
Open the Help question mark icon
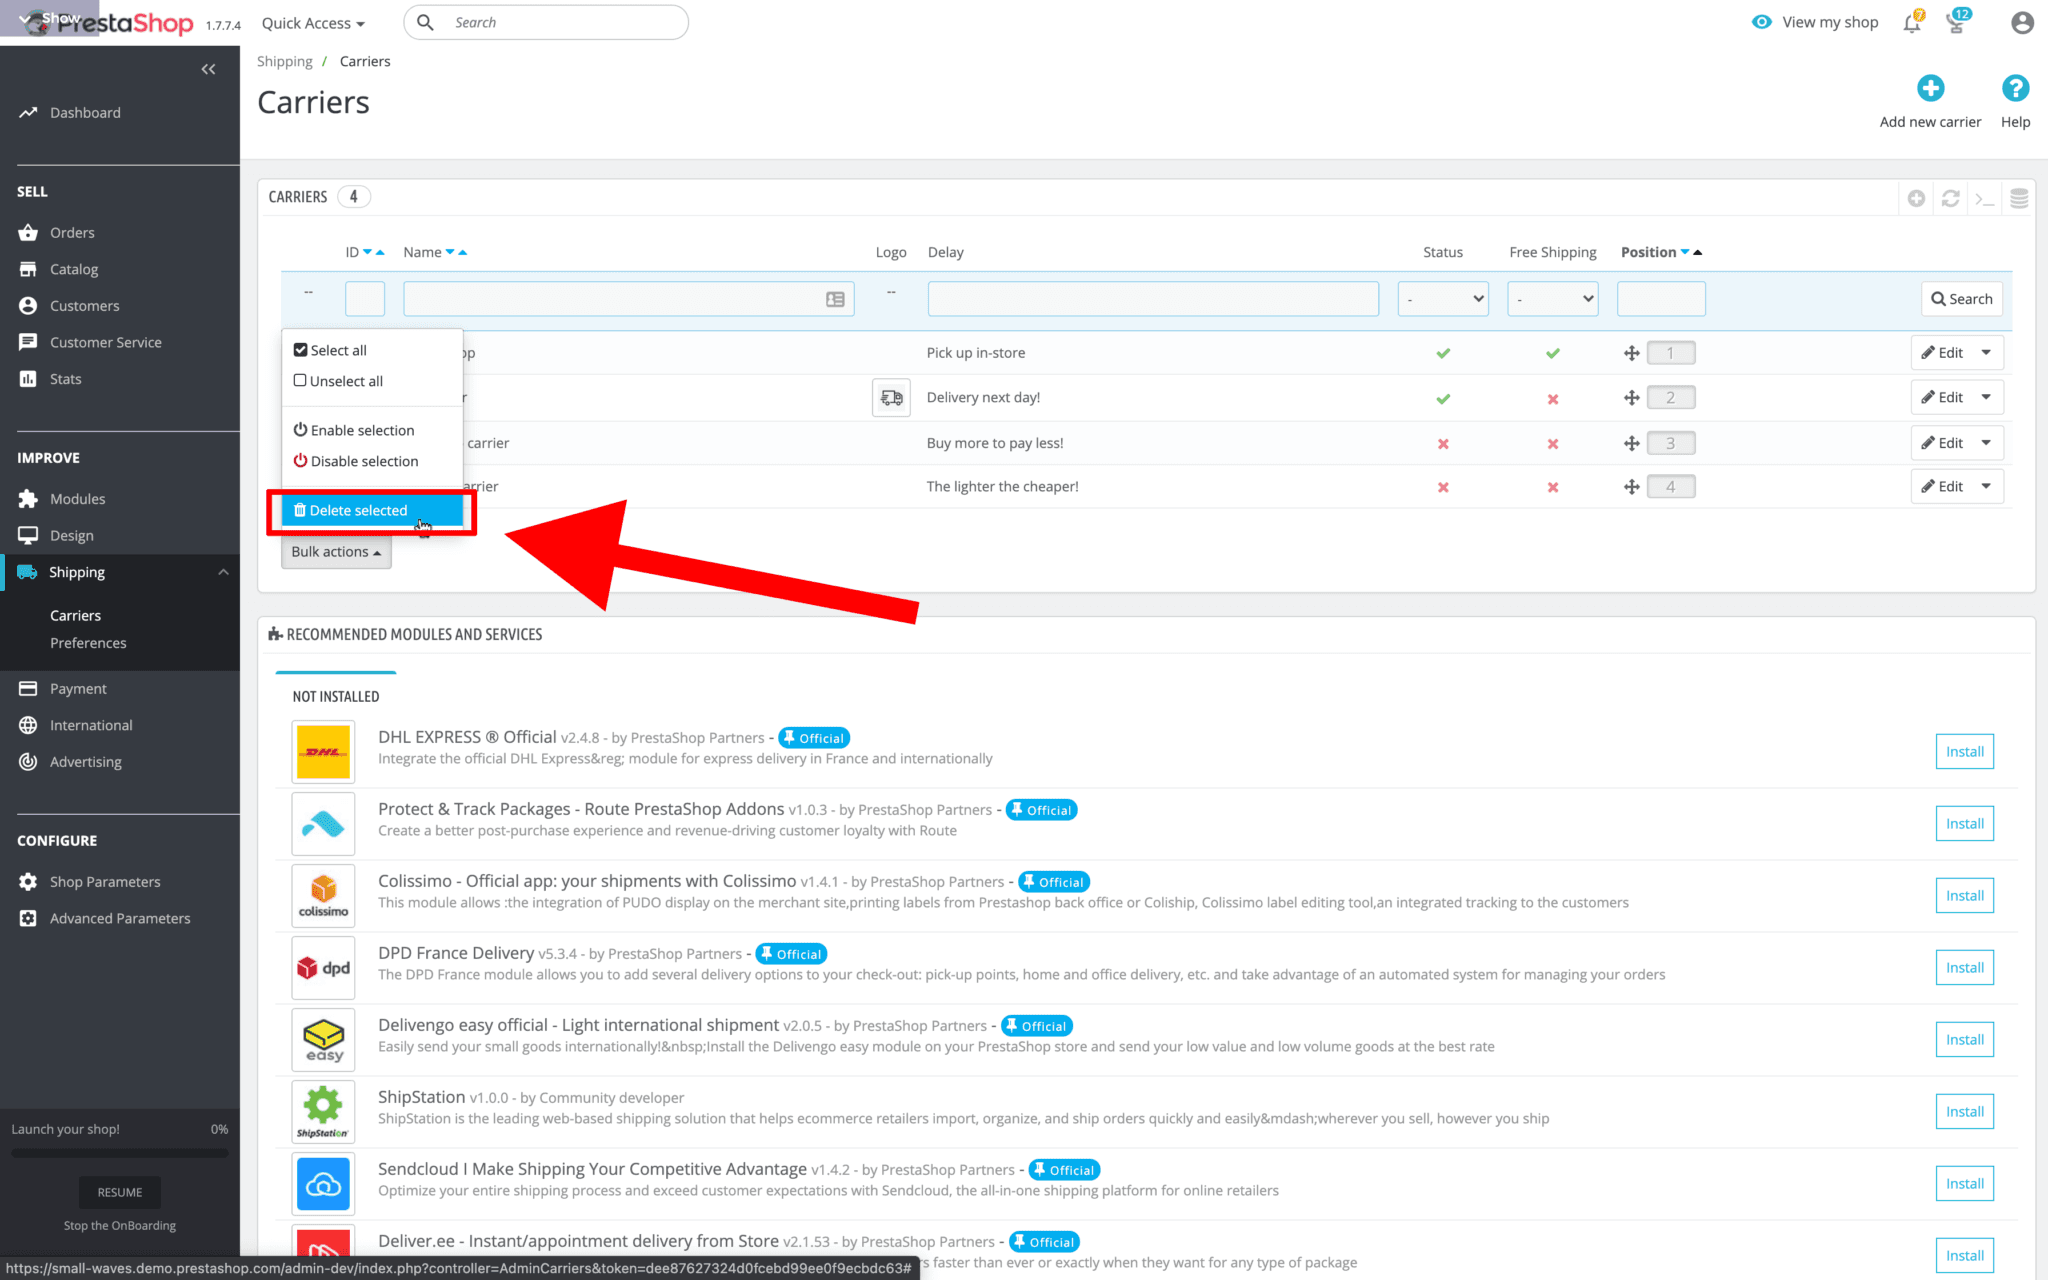[2015, 88]
